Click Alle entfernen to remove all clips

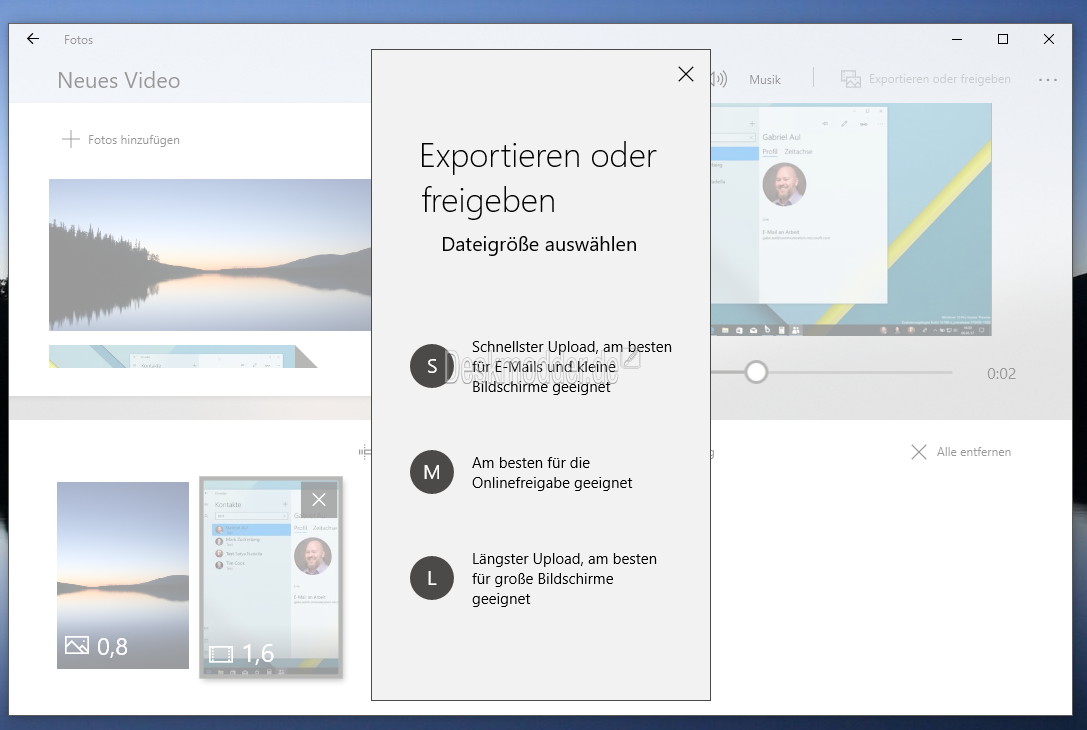tap(961, 452)
